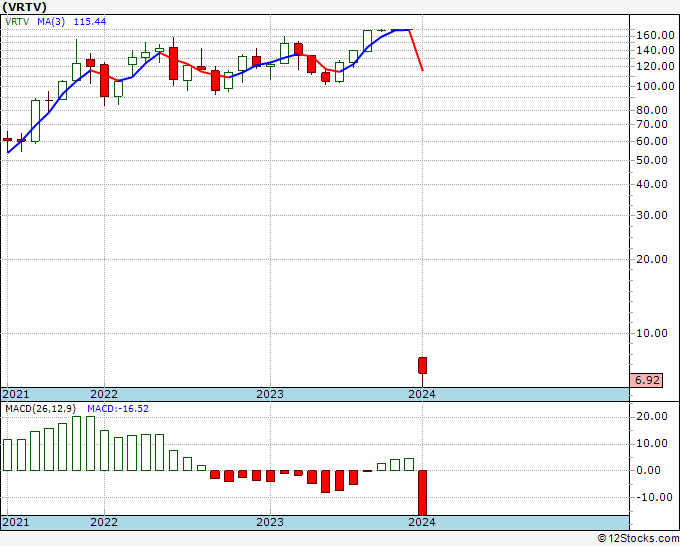Click the 140.00 price axis label
This screenshot has width=680, height=546.
tap(655, 50)
